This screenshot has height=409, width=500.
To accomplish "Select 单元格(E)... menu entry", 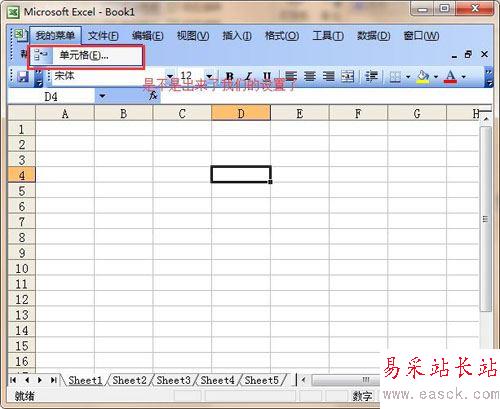I will 86,55.
